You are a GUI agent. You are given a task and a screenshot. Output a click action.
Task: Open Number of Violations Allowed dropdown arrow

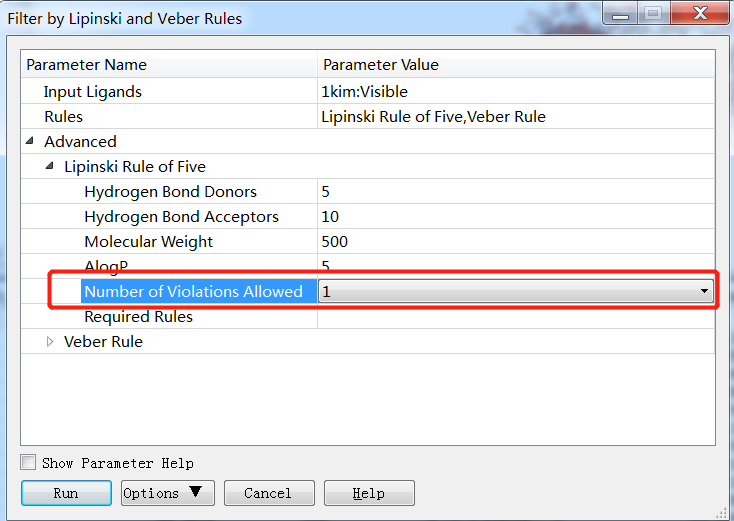coord(704,291)
